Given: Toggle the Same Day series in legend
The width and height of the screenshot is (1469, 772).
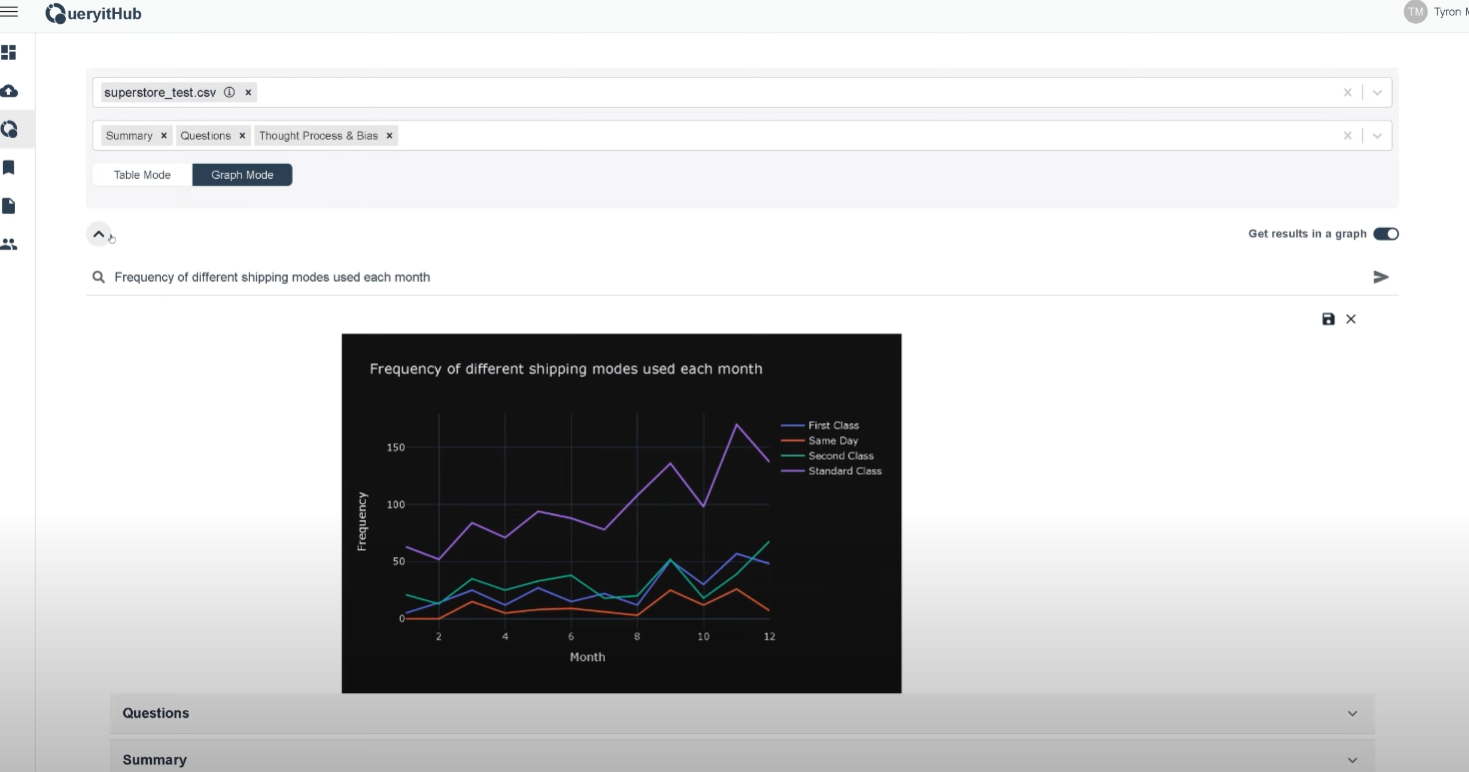Looking at the screenshot, I should pyautogui.click(x=832, y=441).
